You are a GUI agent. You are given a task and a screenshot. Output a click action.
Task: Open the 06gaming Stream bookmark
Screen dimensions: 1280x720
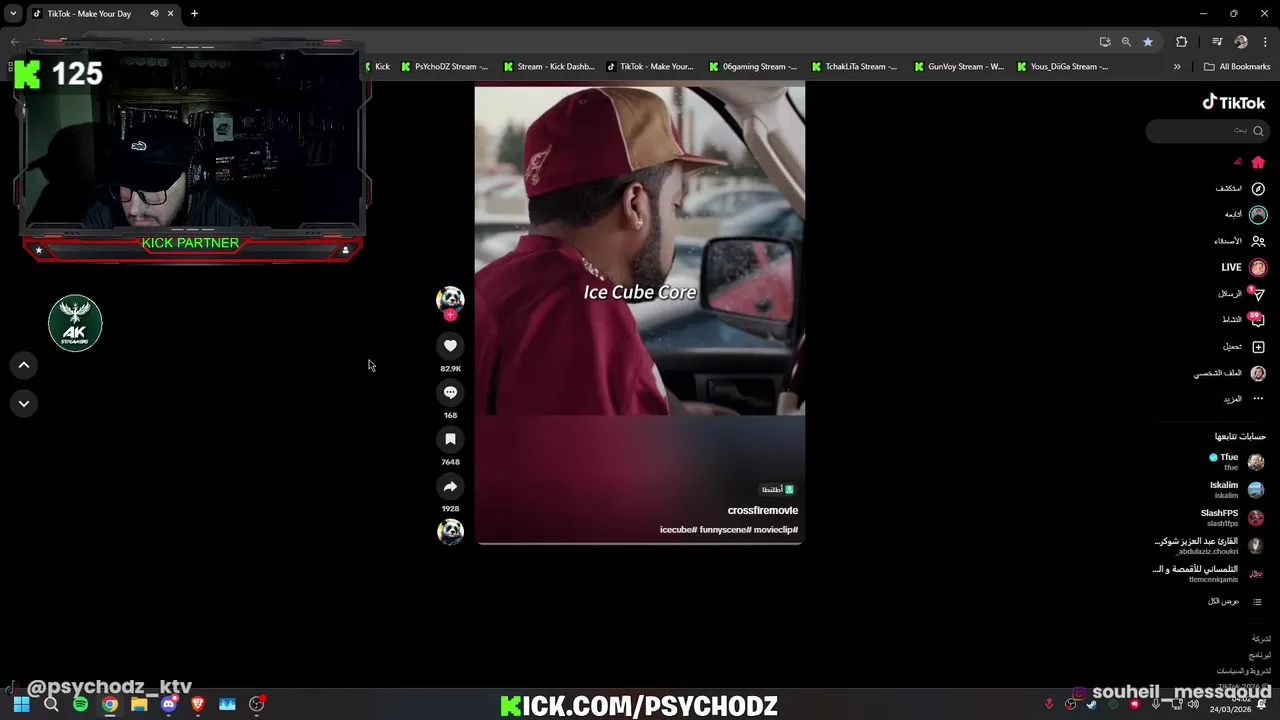[753, 67]
